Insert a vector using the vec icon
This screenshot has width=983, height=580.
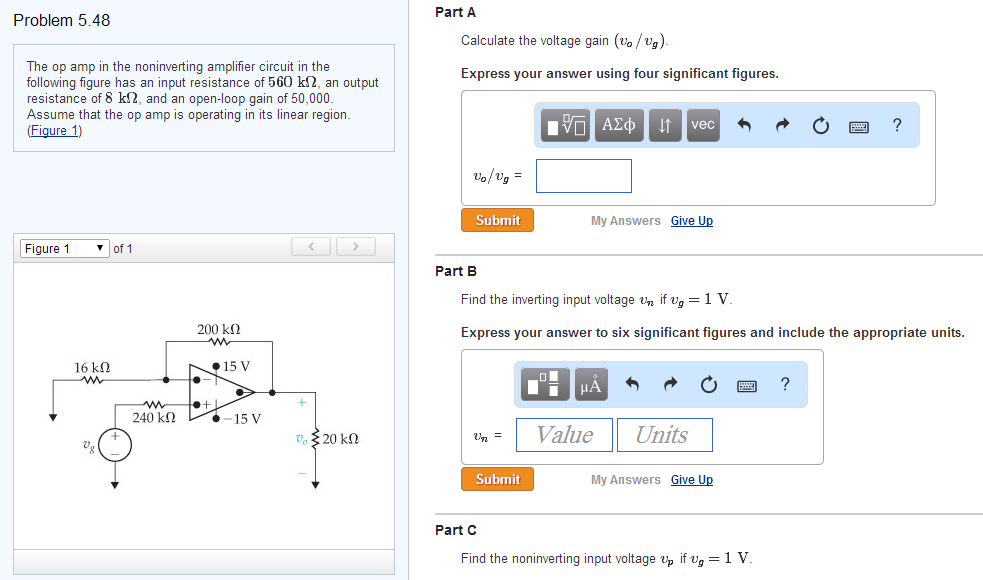(702, 124)
